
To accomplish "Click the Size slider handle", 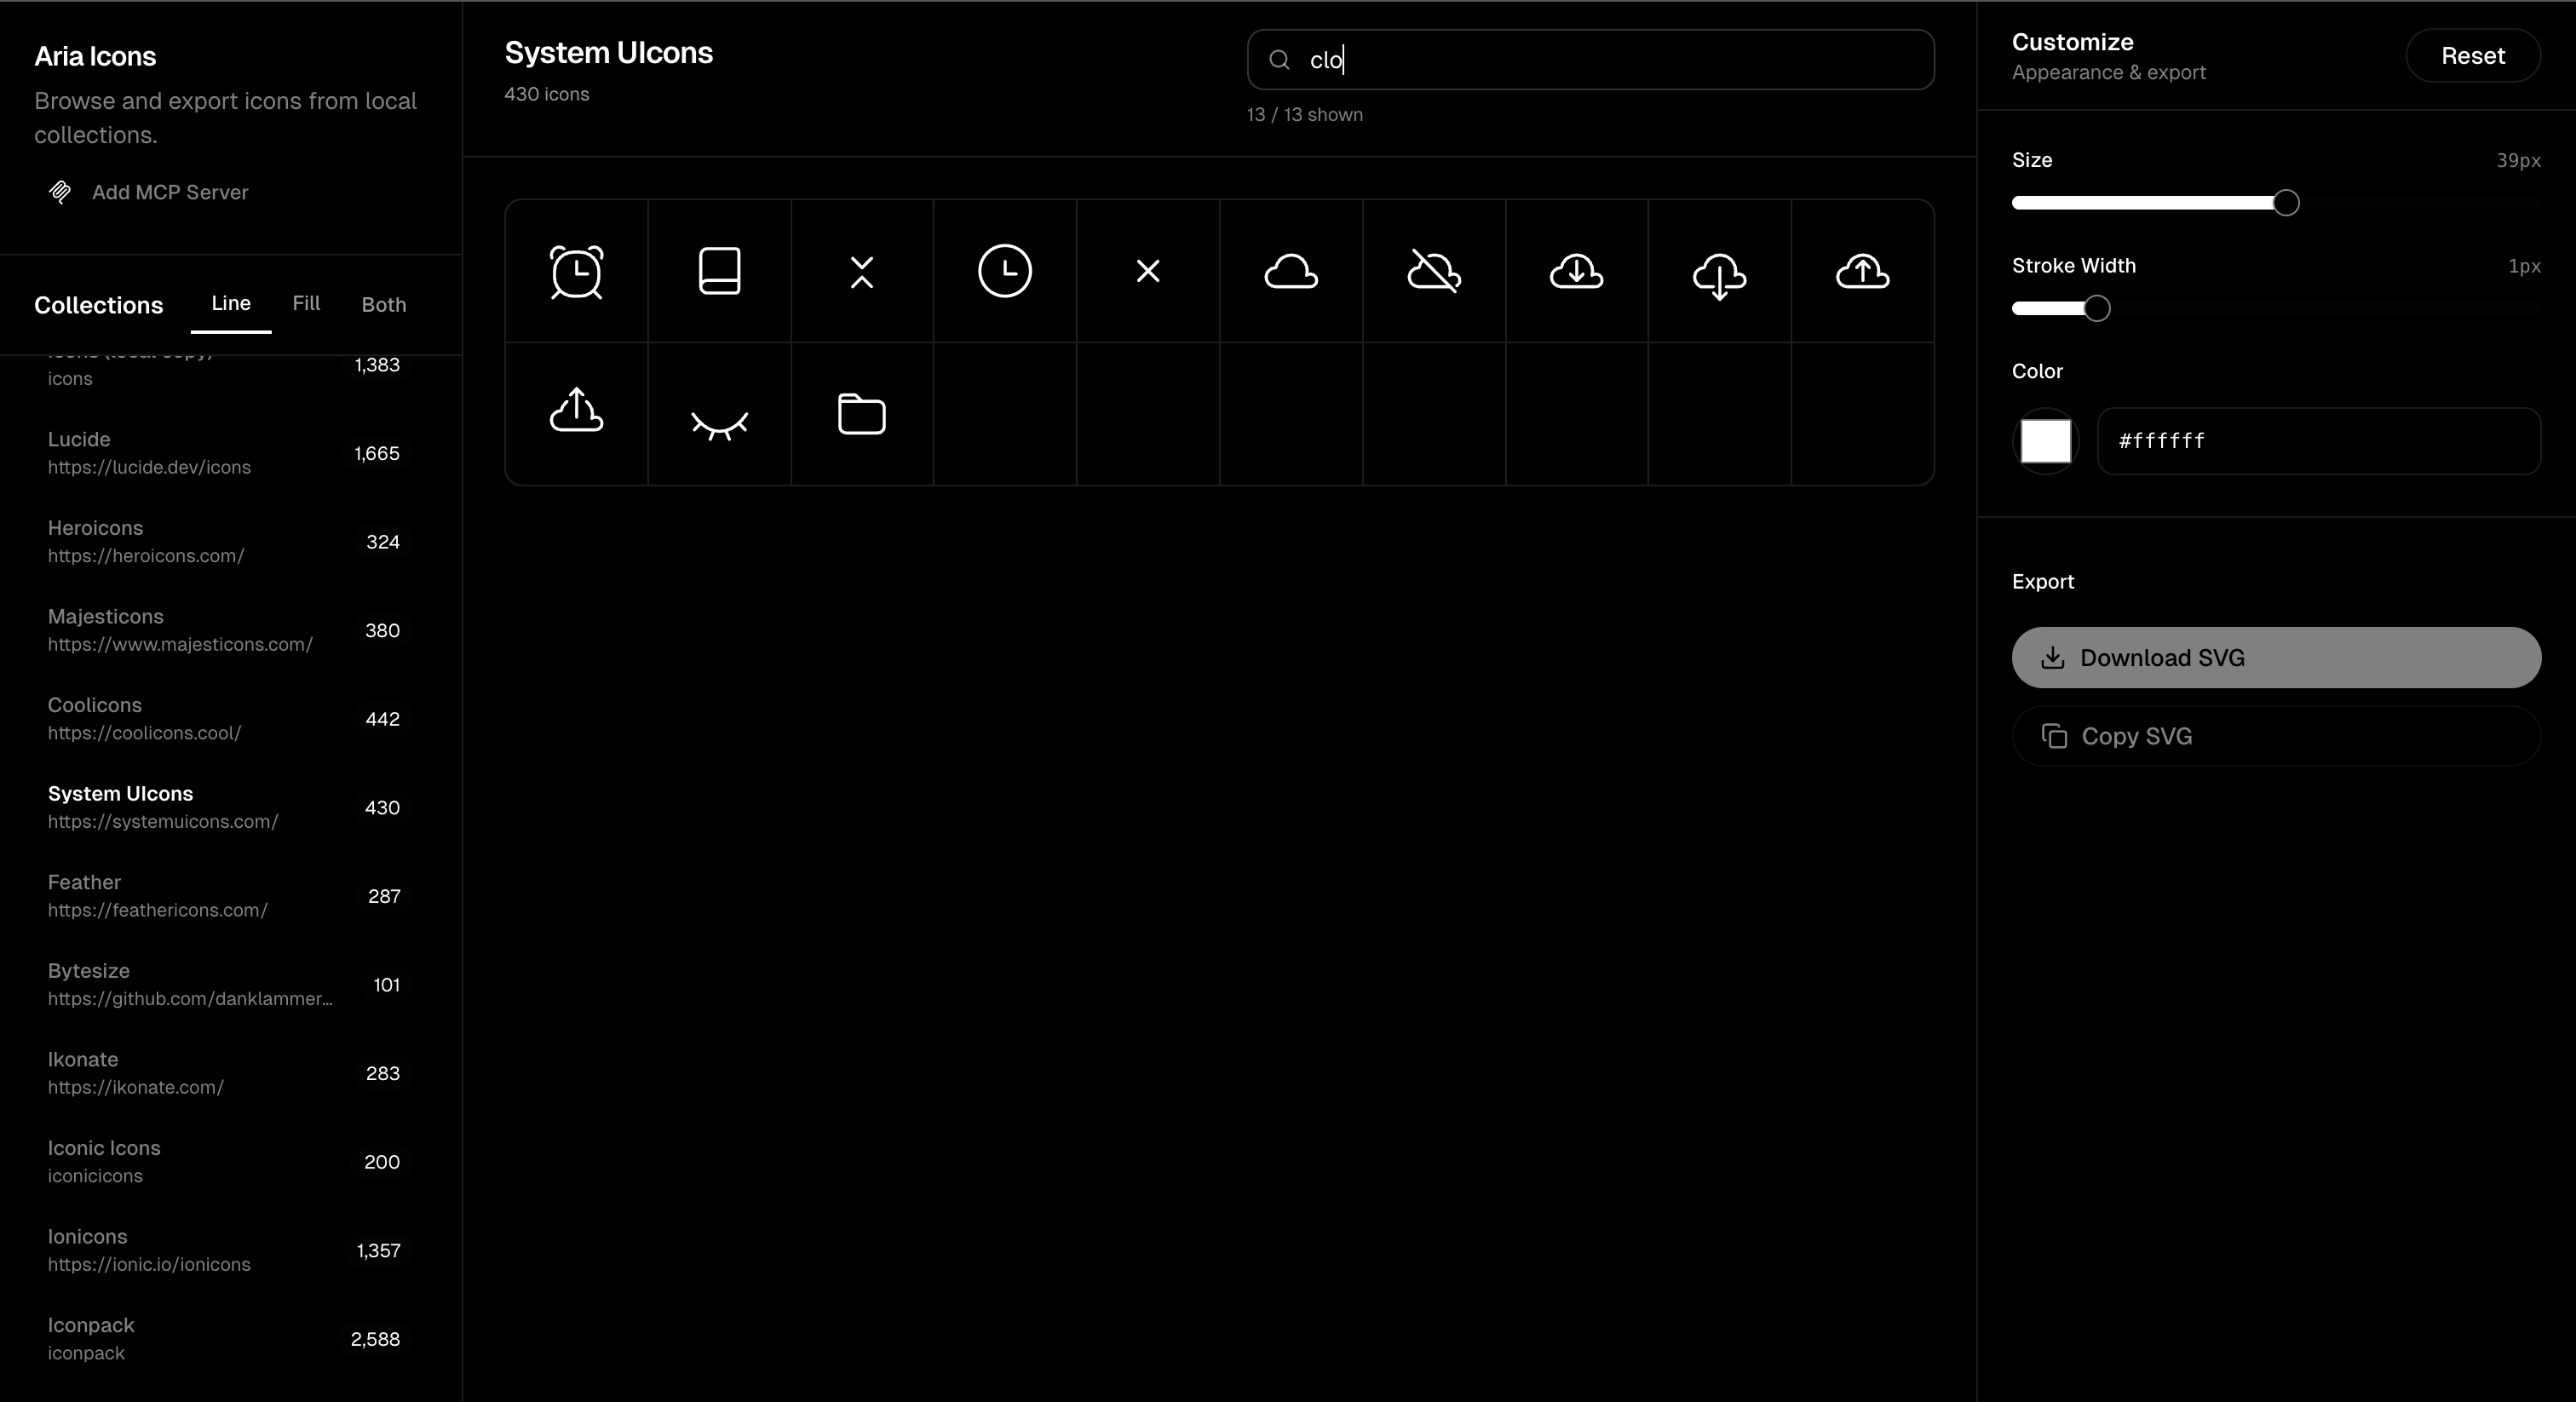I will 2285,203.
